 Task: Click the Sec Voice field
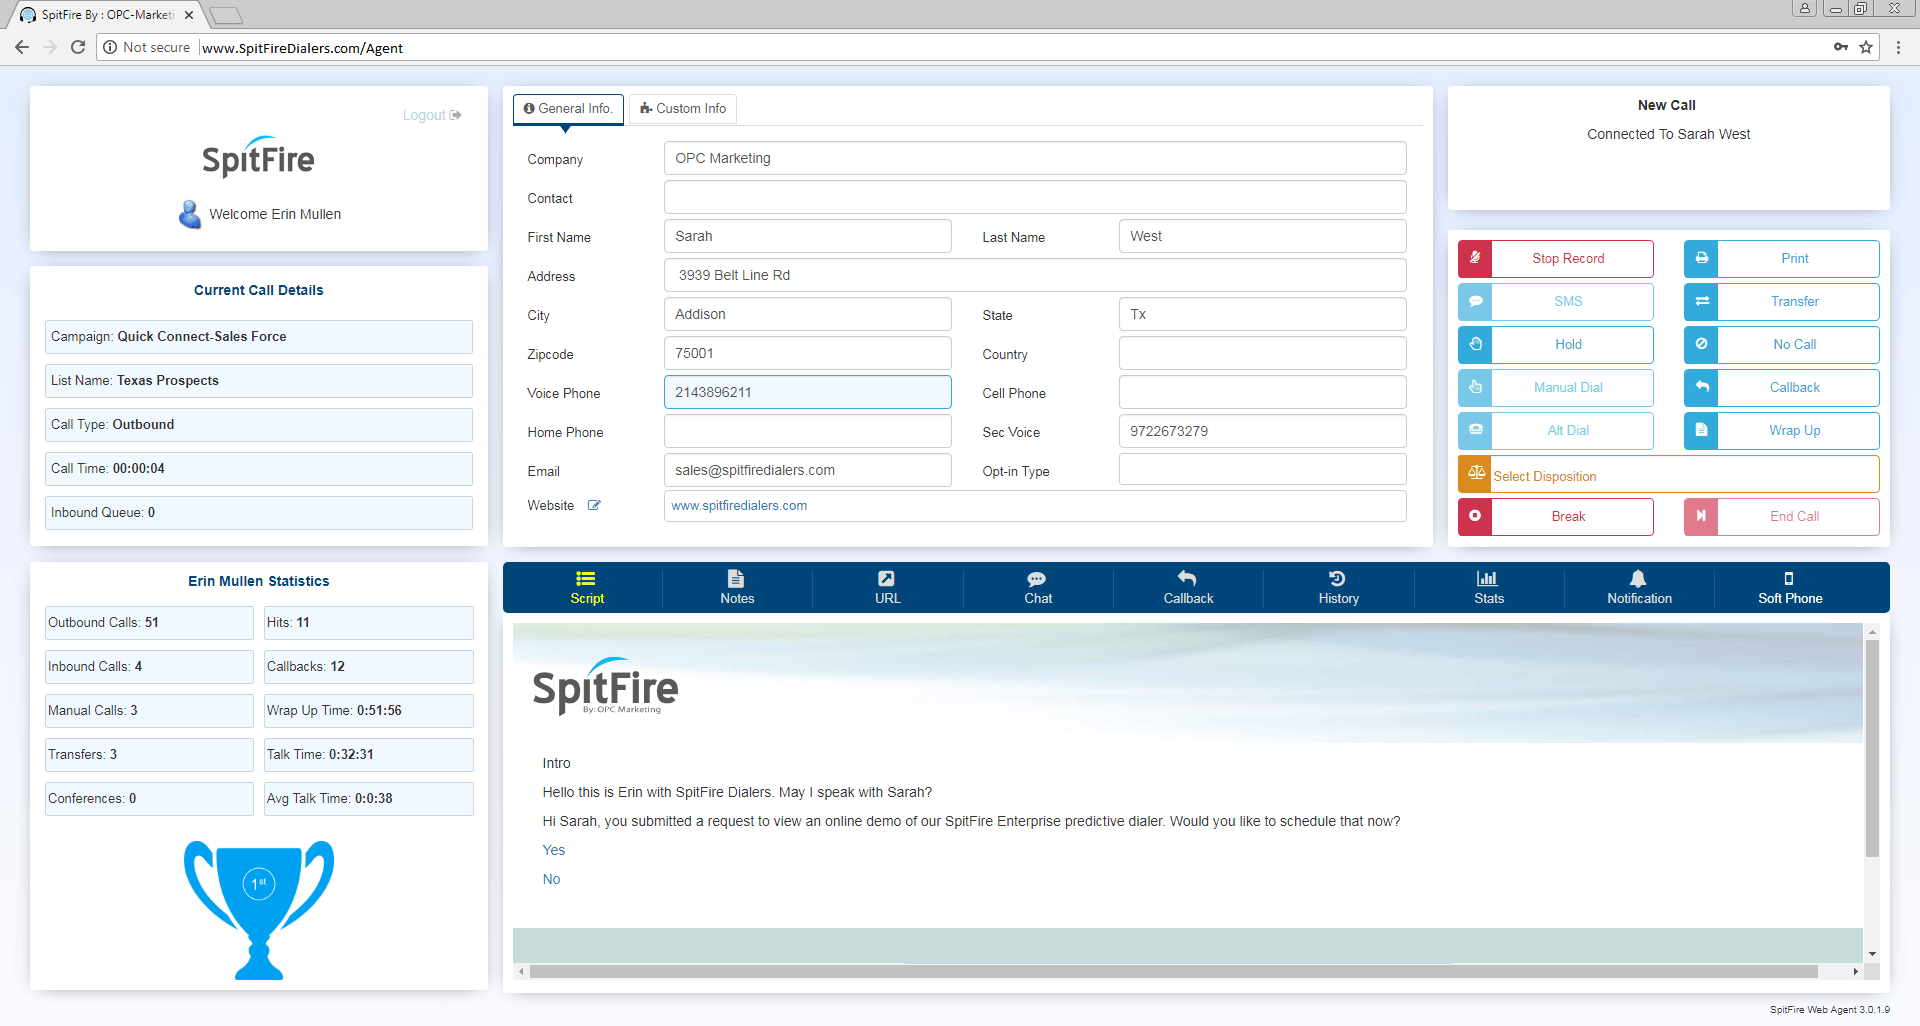[1262, 431]
